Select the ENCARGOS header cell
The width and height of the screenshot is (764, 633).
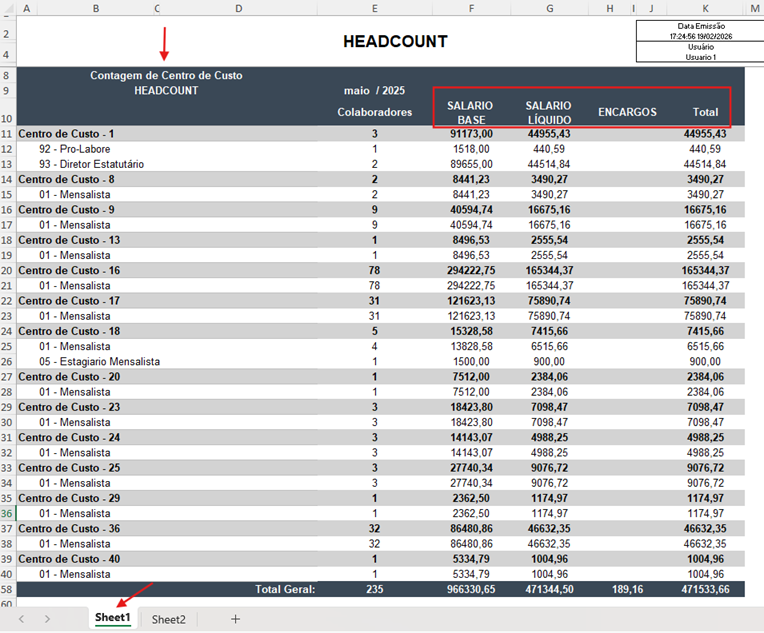[x=627, y=112]
